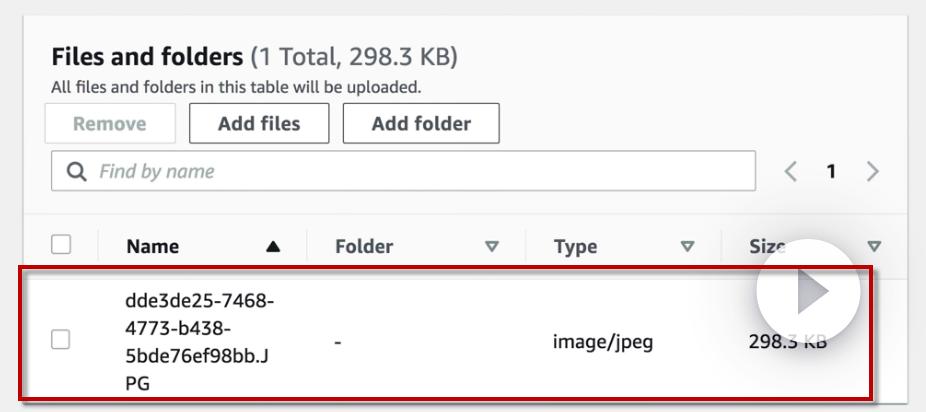Click the Folder column header label

tap(364, 247)
